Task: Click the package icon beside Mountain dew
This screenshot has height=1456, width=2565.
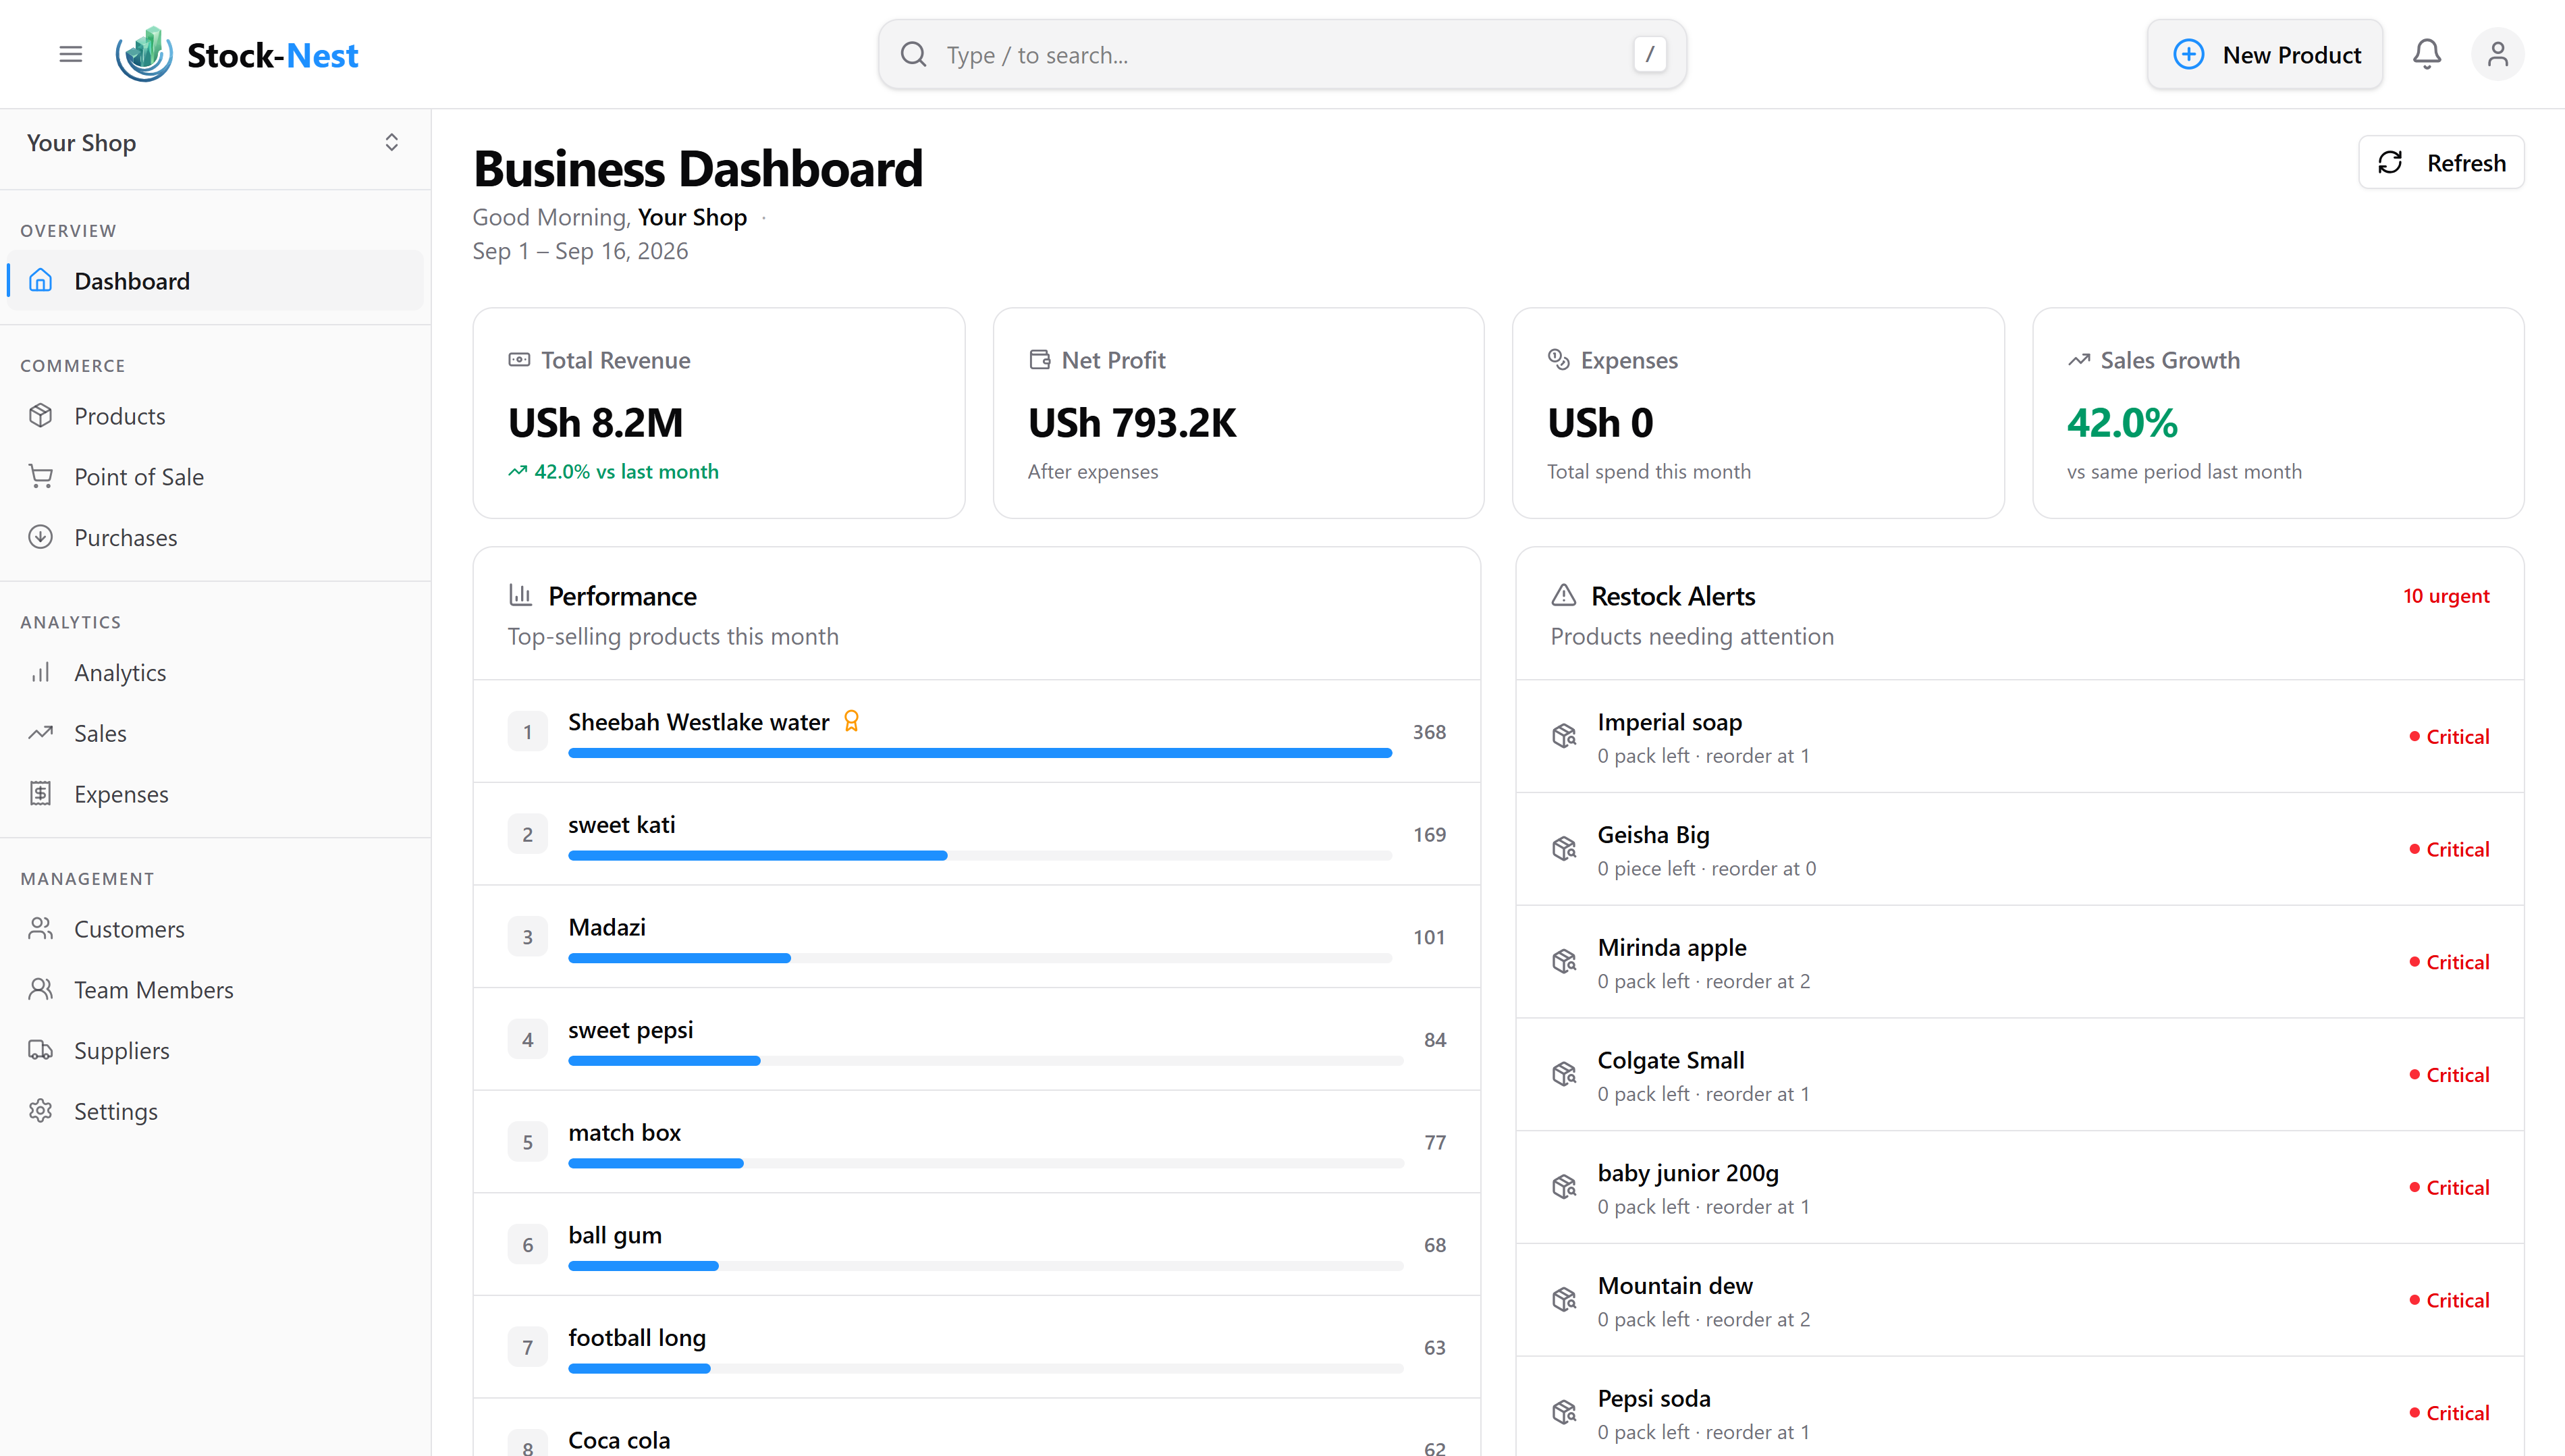Action: click(x=1564, y=1300)
